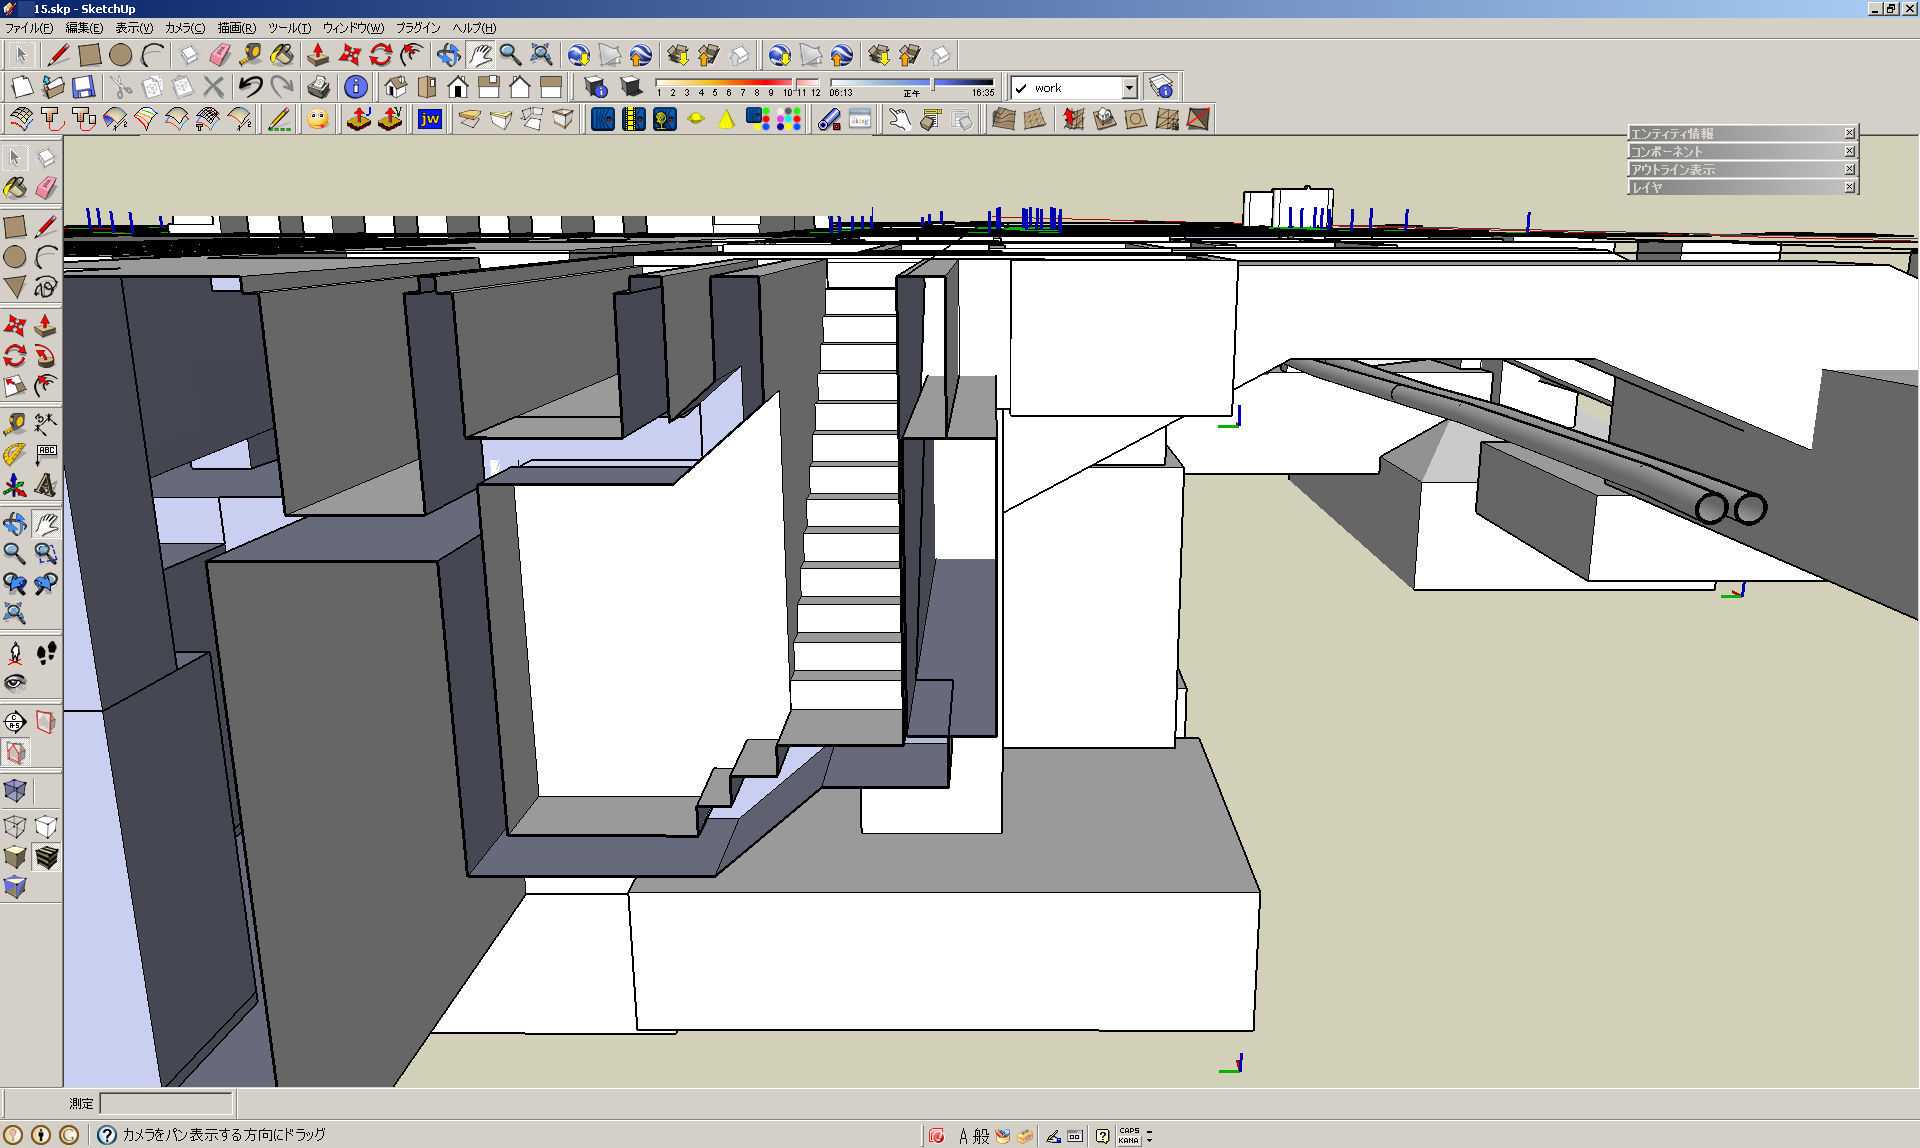Select the Tape Measure tool in the side toolbar
This screenshot has height=1148, width=1920.
point(14,425)
